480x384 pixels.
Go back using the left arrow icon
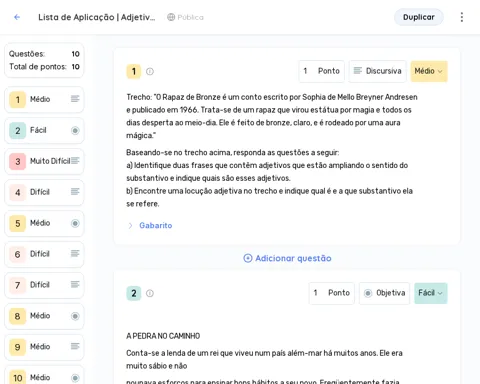pyautogui.click(x=17, y=17)
